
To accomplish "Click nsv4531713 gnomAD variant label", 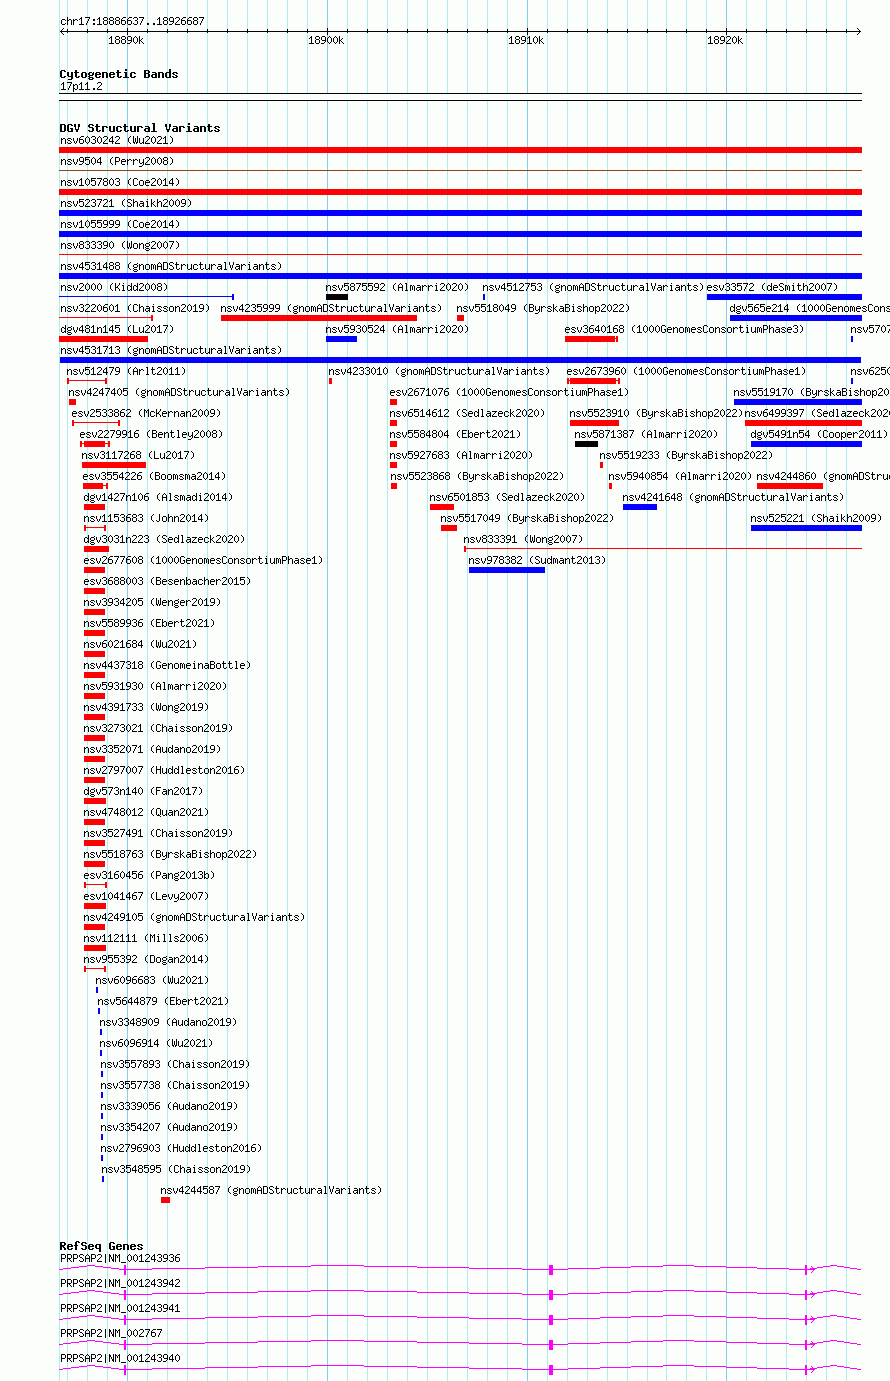I will coord(170,350).
